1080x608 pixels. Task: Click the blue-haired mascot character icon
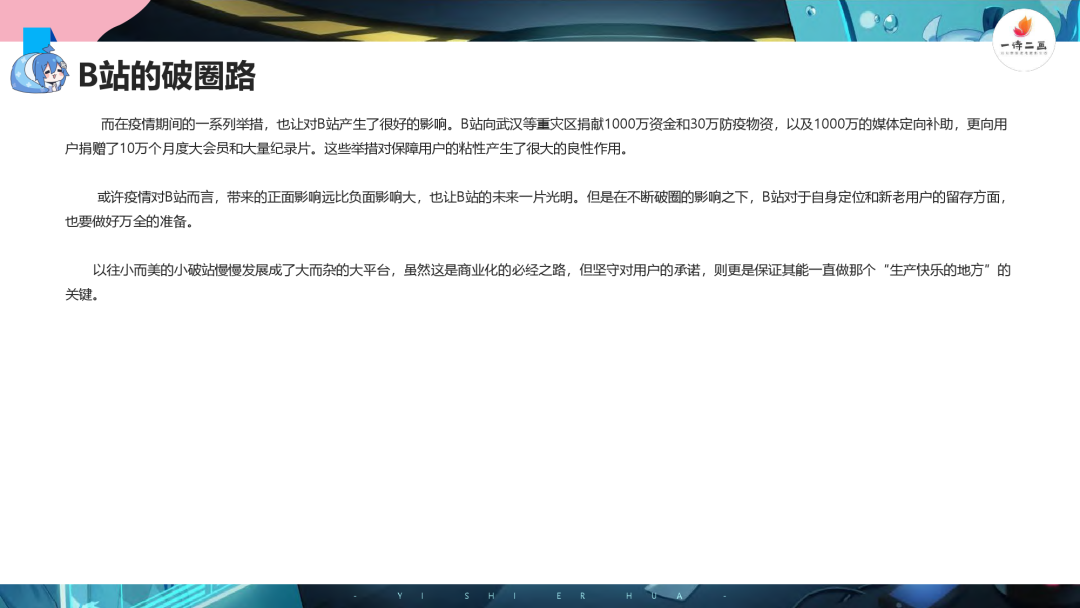(x=39, y=72)
